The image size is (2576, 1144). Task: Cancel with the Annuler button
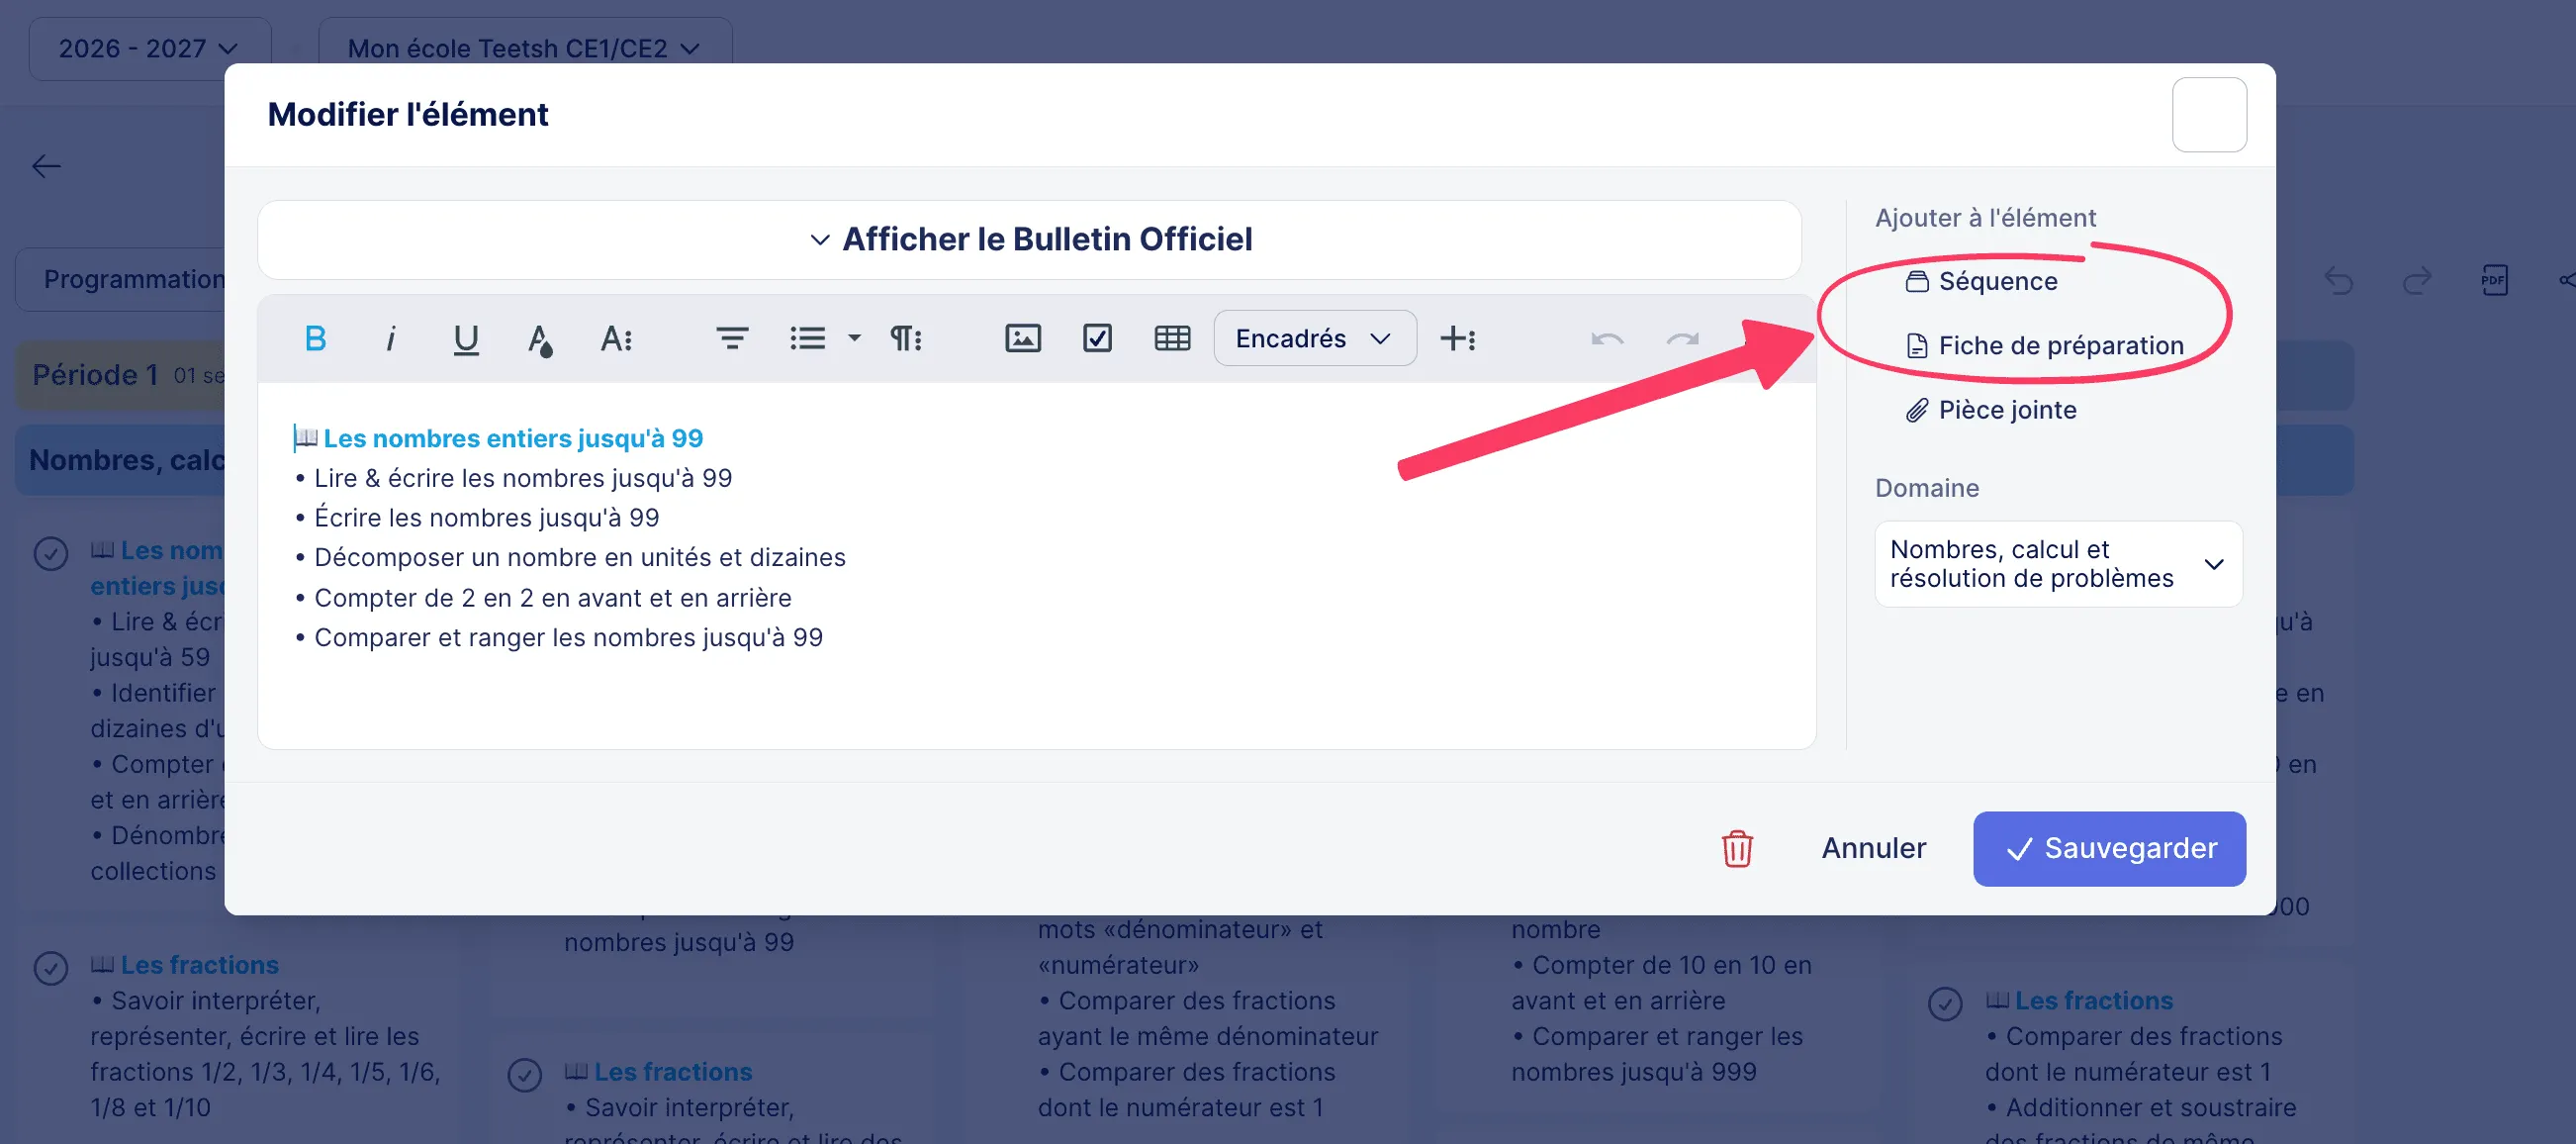tap(1873, 848)
